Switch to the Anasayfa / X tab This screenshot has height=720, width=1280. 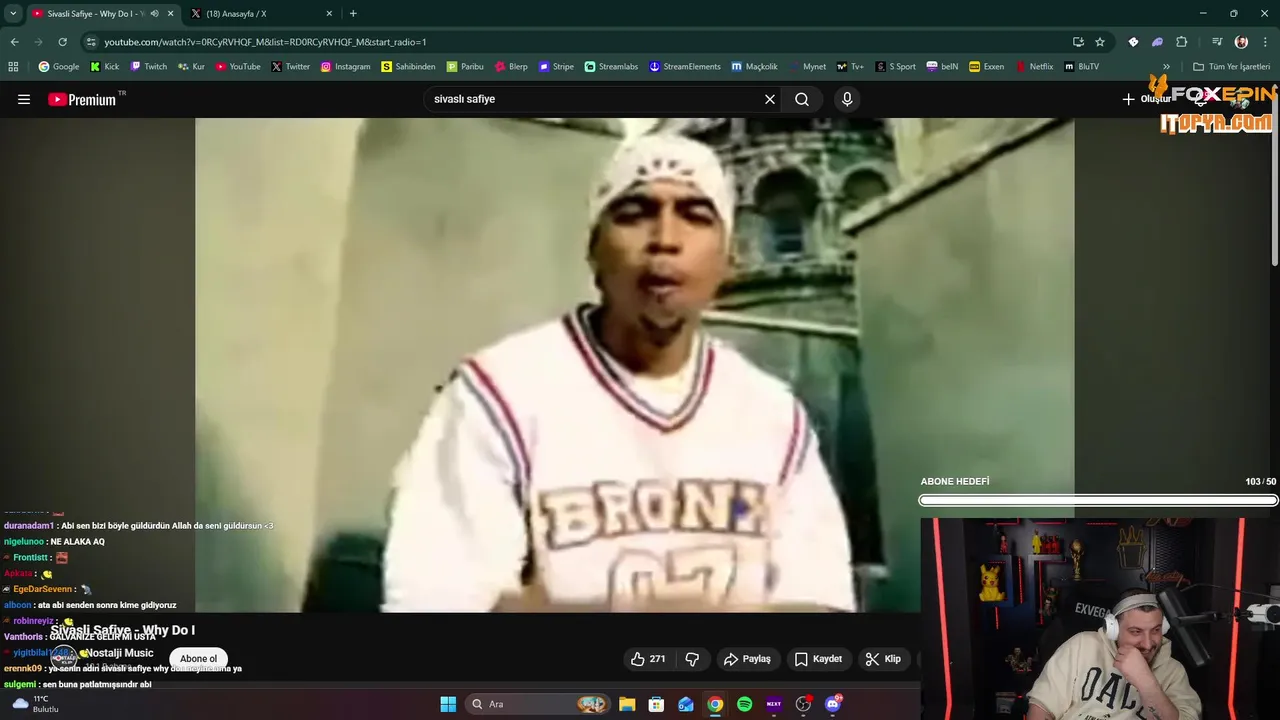pos(262,14)
